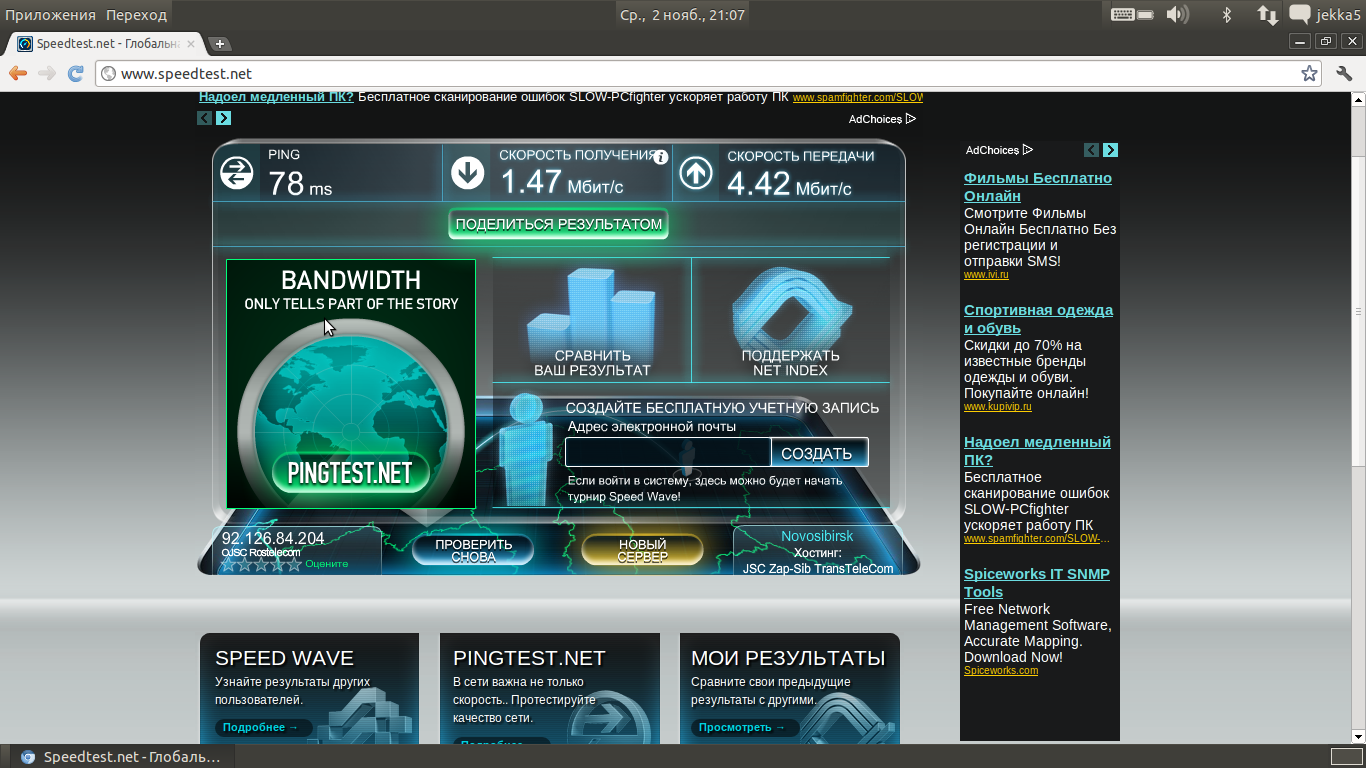Viewport: 1366px width, 768px height.
Task: Click the Bluetooth icon in top panel
Action: coord(1227,14)
